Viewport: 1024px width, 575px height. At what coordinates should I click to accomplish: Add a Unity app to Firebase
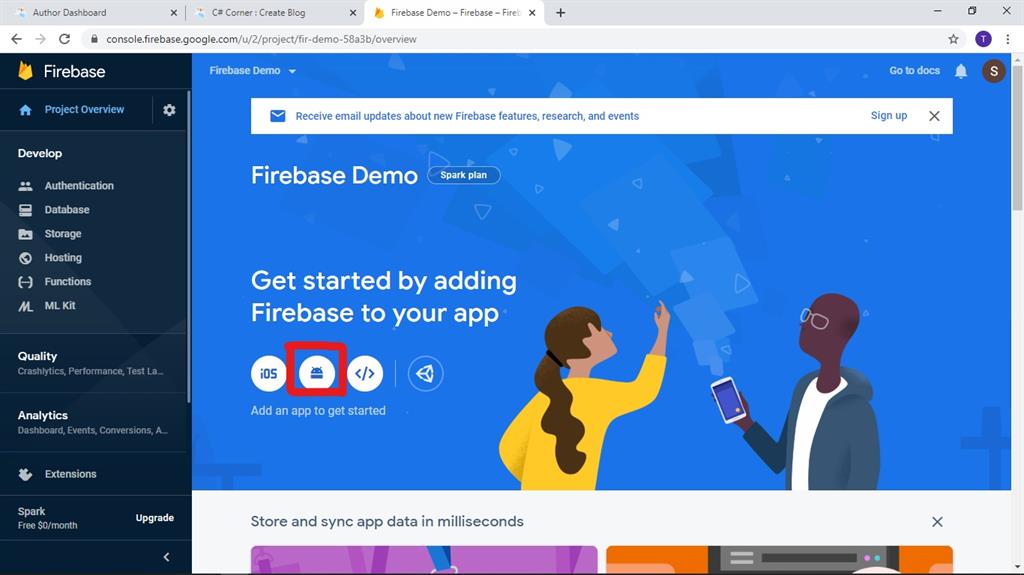(425, 374)
